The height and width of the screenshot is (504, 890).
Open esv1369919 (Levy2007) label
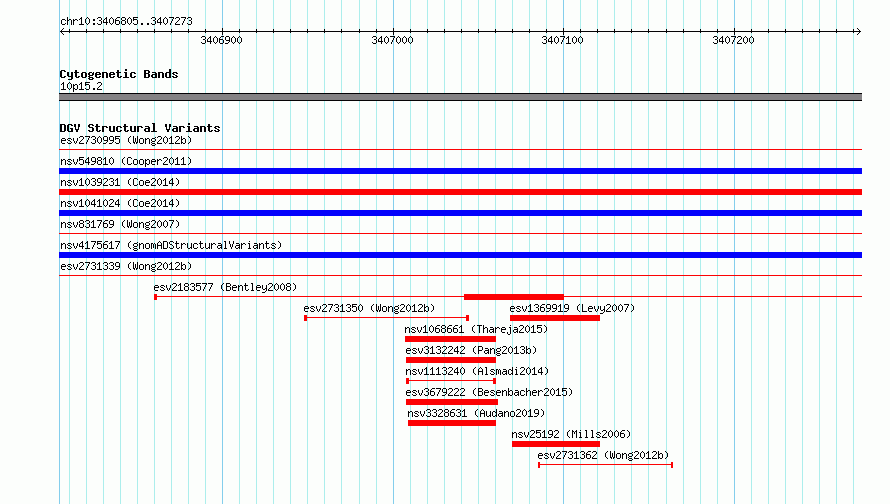(572, 308)
